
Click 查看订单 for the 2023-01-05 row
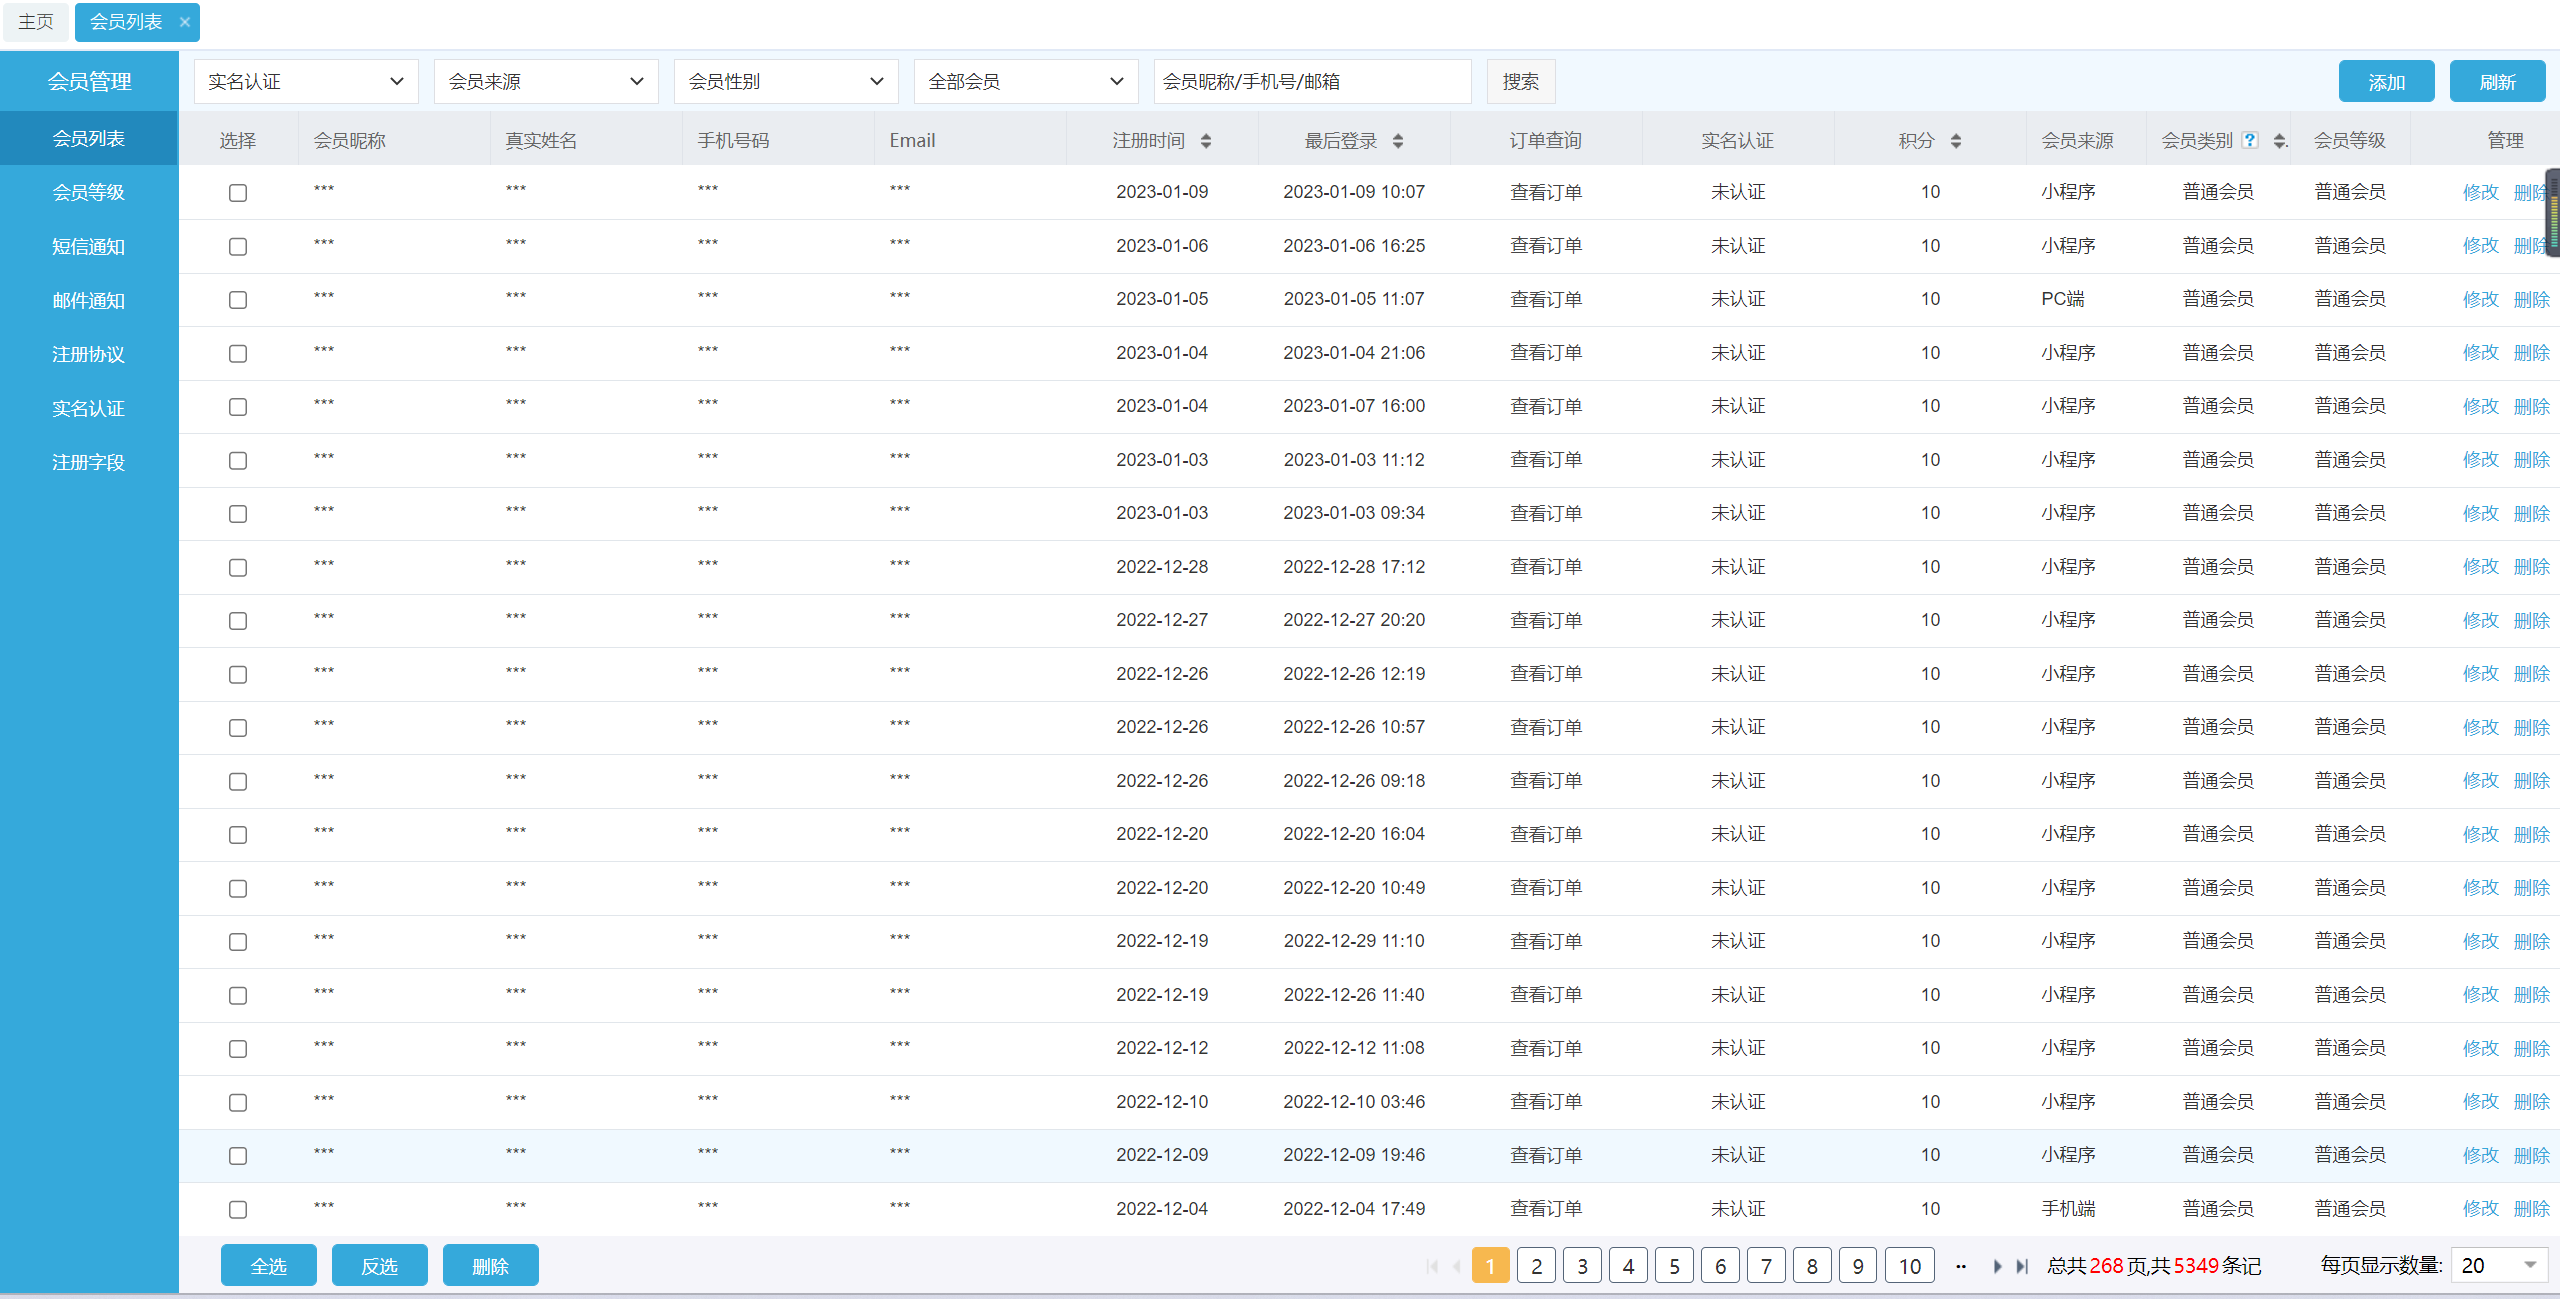coord(1546,299)
